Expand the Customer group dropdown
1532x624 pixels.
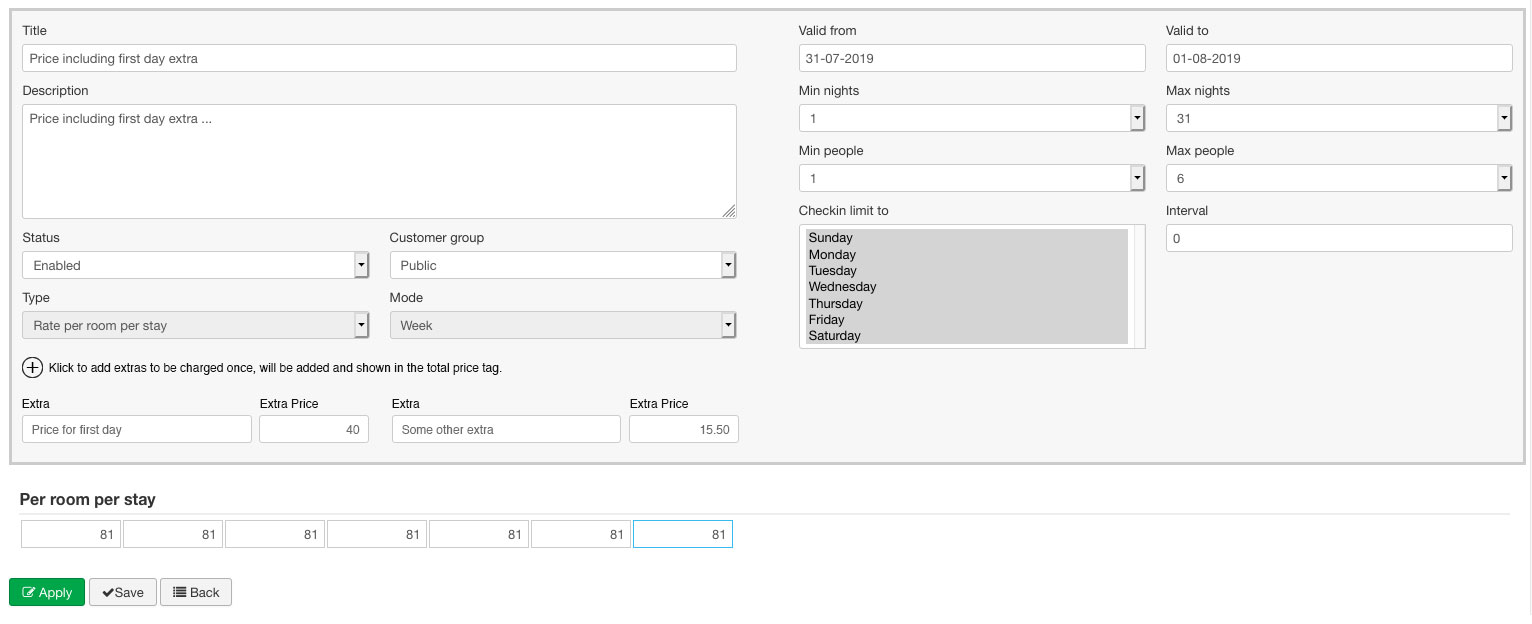pyautogui.click(x=562, y=265)
